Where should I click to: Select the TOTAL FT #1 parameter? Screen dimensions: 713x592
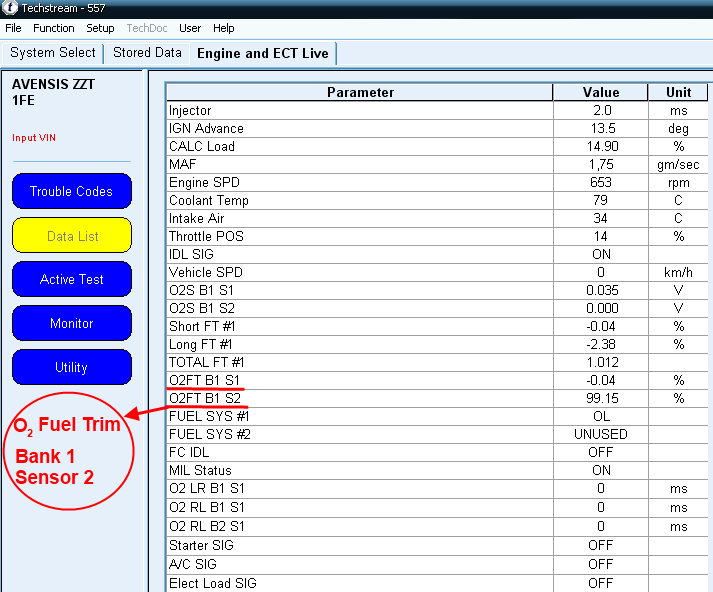(x=437, y=362)
